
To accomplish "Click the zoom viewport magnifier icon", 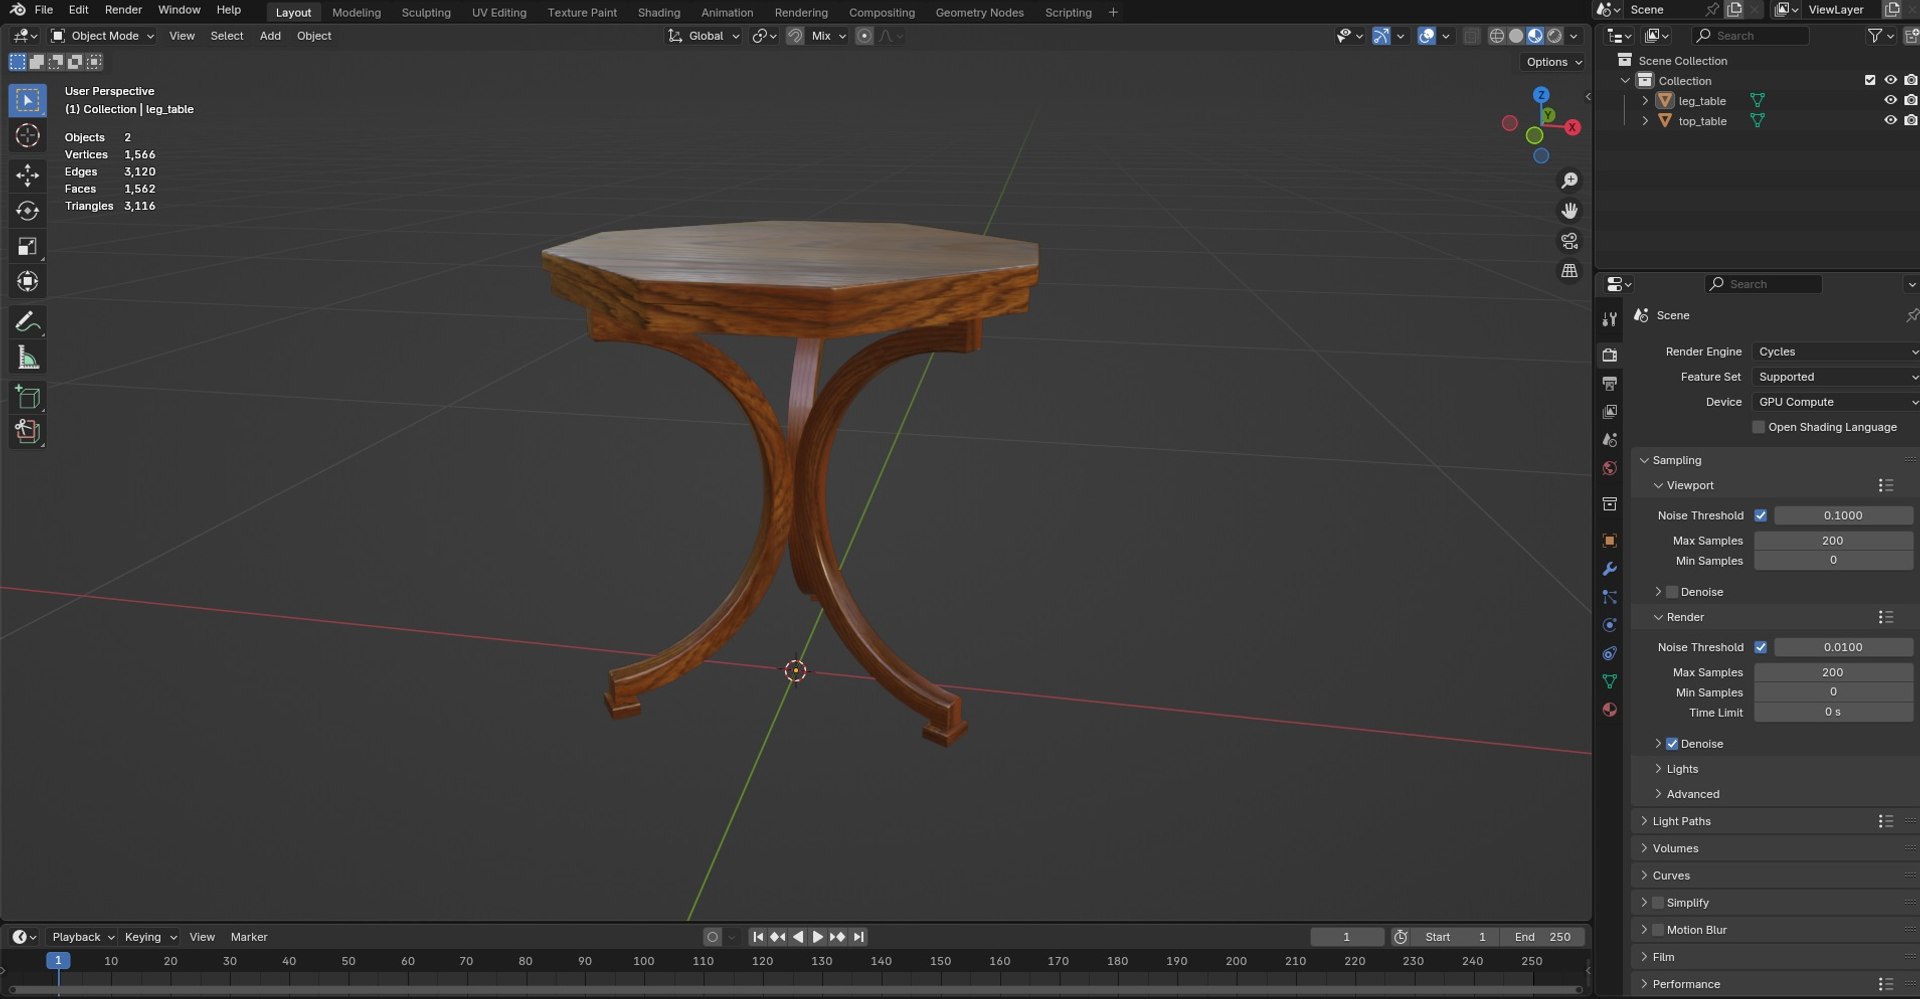I will (x=1570, y=181).
